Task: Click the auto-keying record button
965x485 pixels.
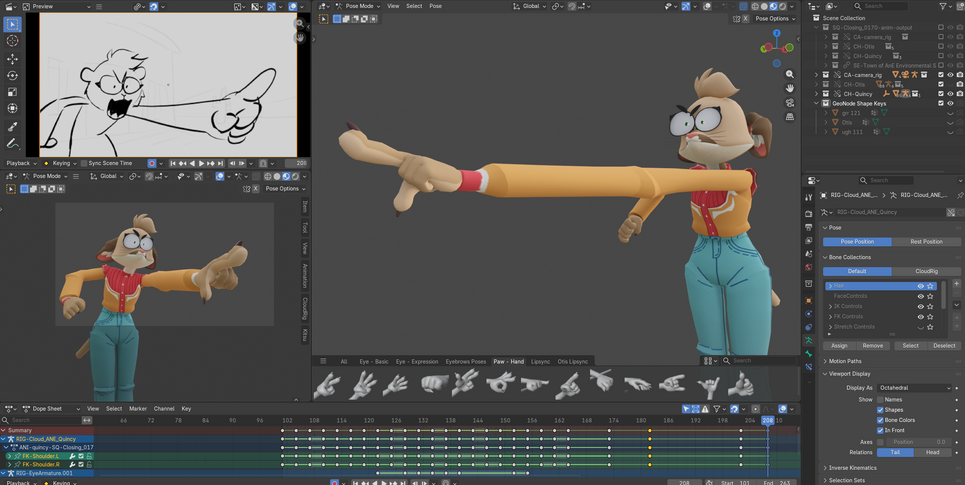Action: point(152,163)
